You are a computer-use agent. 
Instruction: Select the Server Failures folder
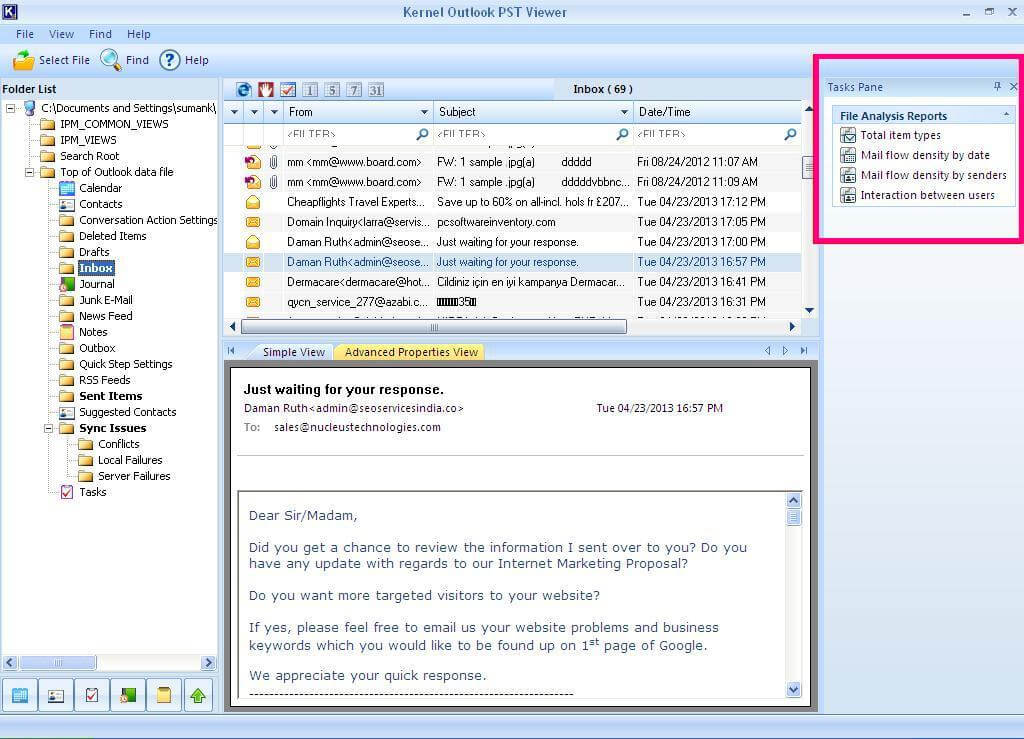(x=134, y=477)
